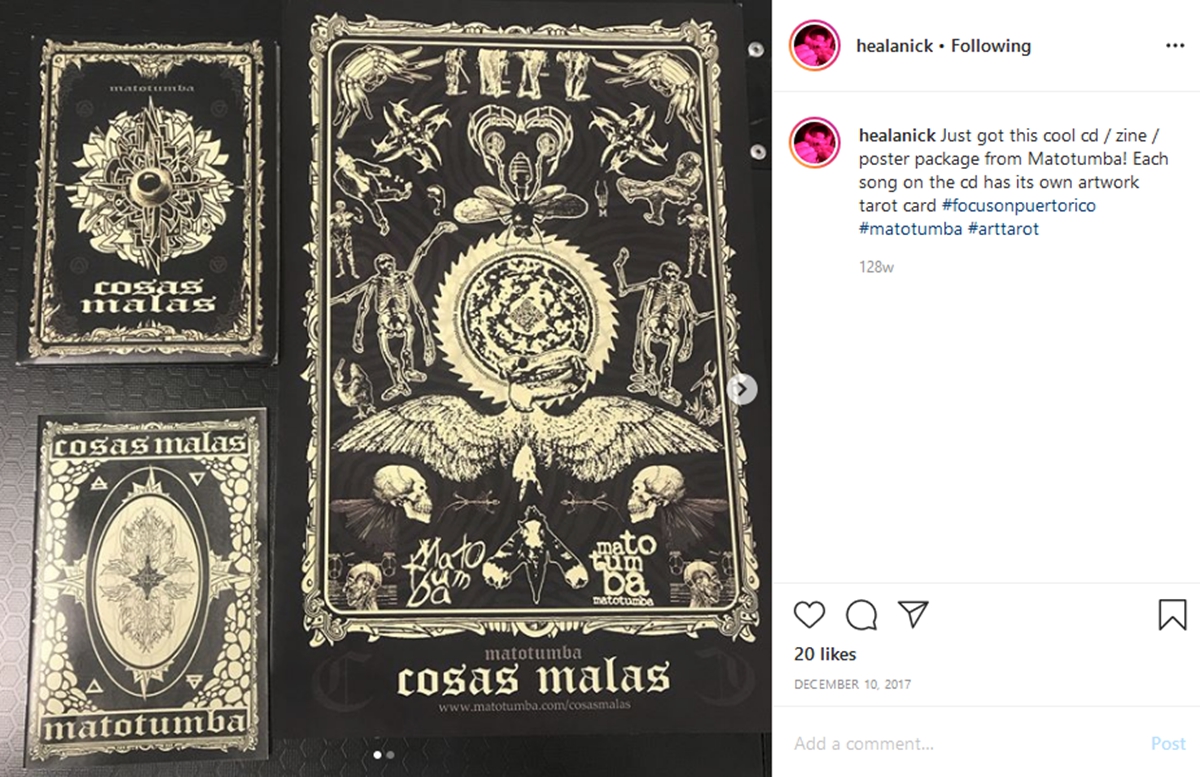Open the healanick username in the caption
Image resolution: width=1200 pixels, height=777 pixels.
(897, 136)
